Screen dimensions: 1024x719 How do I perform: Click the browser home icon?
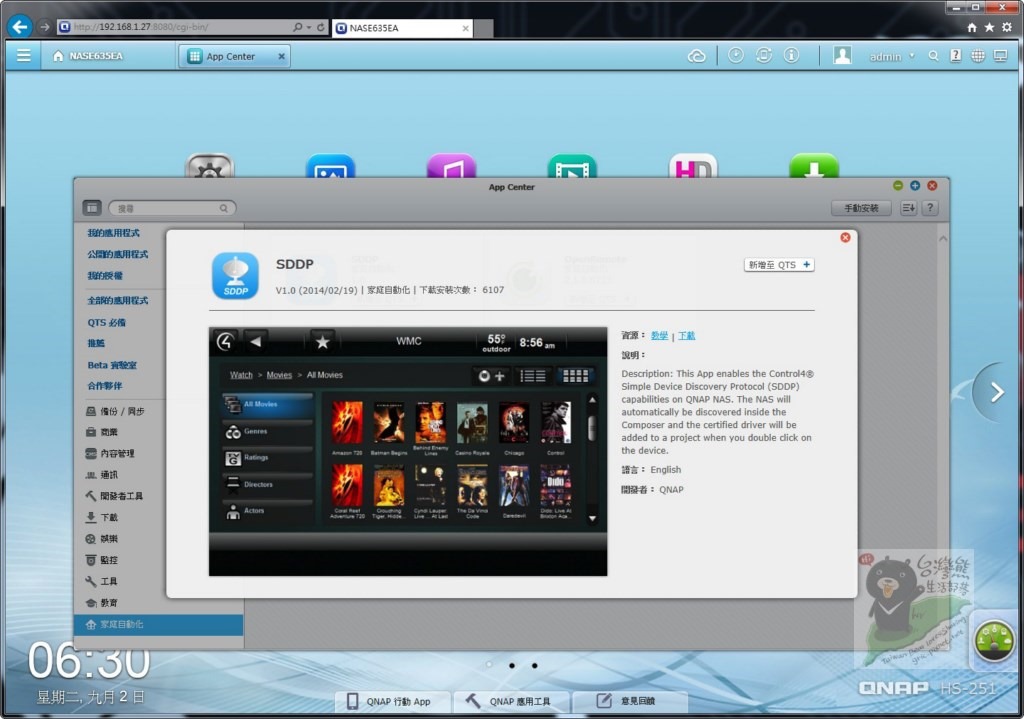[x=972, y=27]
